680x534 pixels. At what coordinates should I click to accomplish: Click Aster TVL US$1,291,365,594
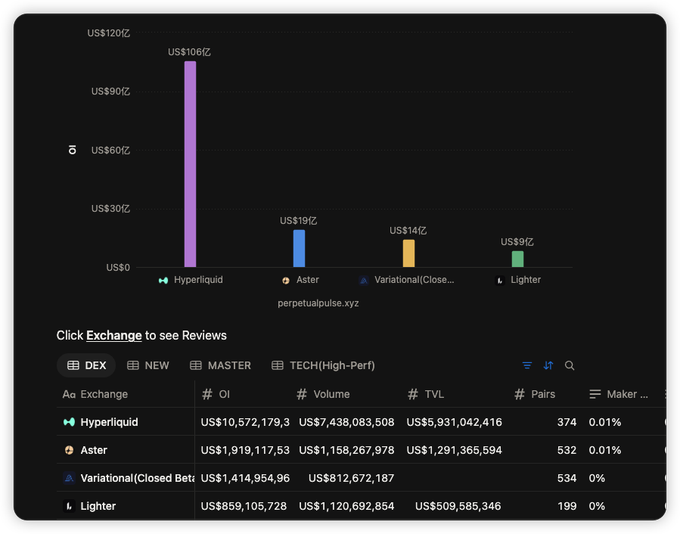[x=454, y=450]
